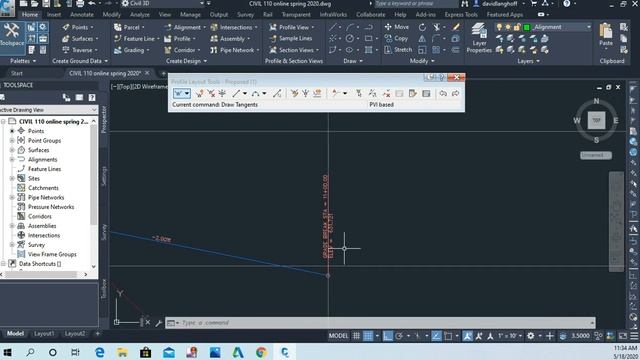Click the Pipe Network button

pos(235,50)
